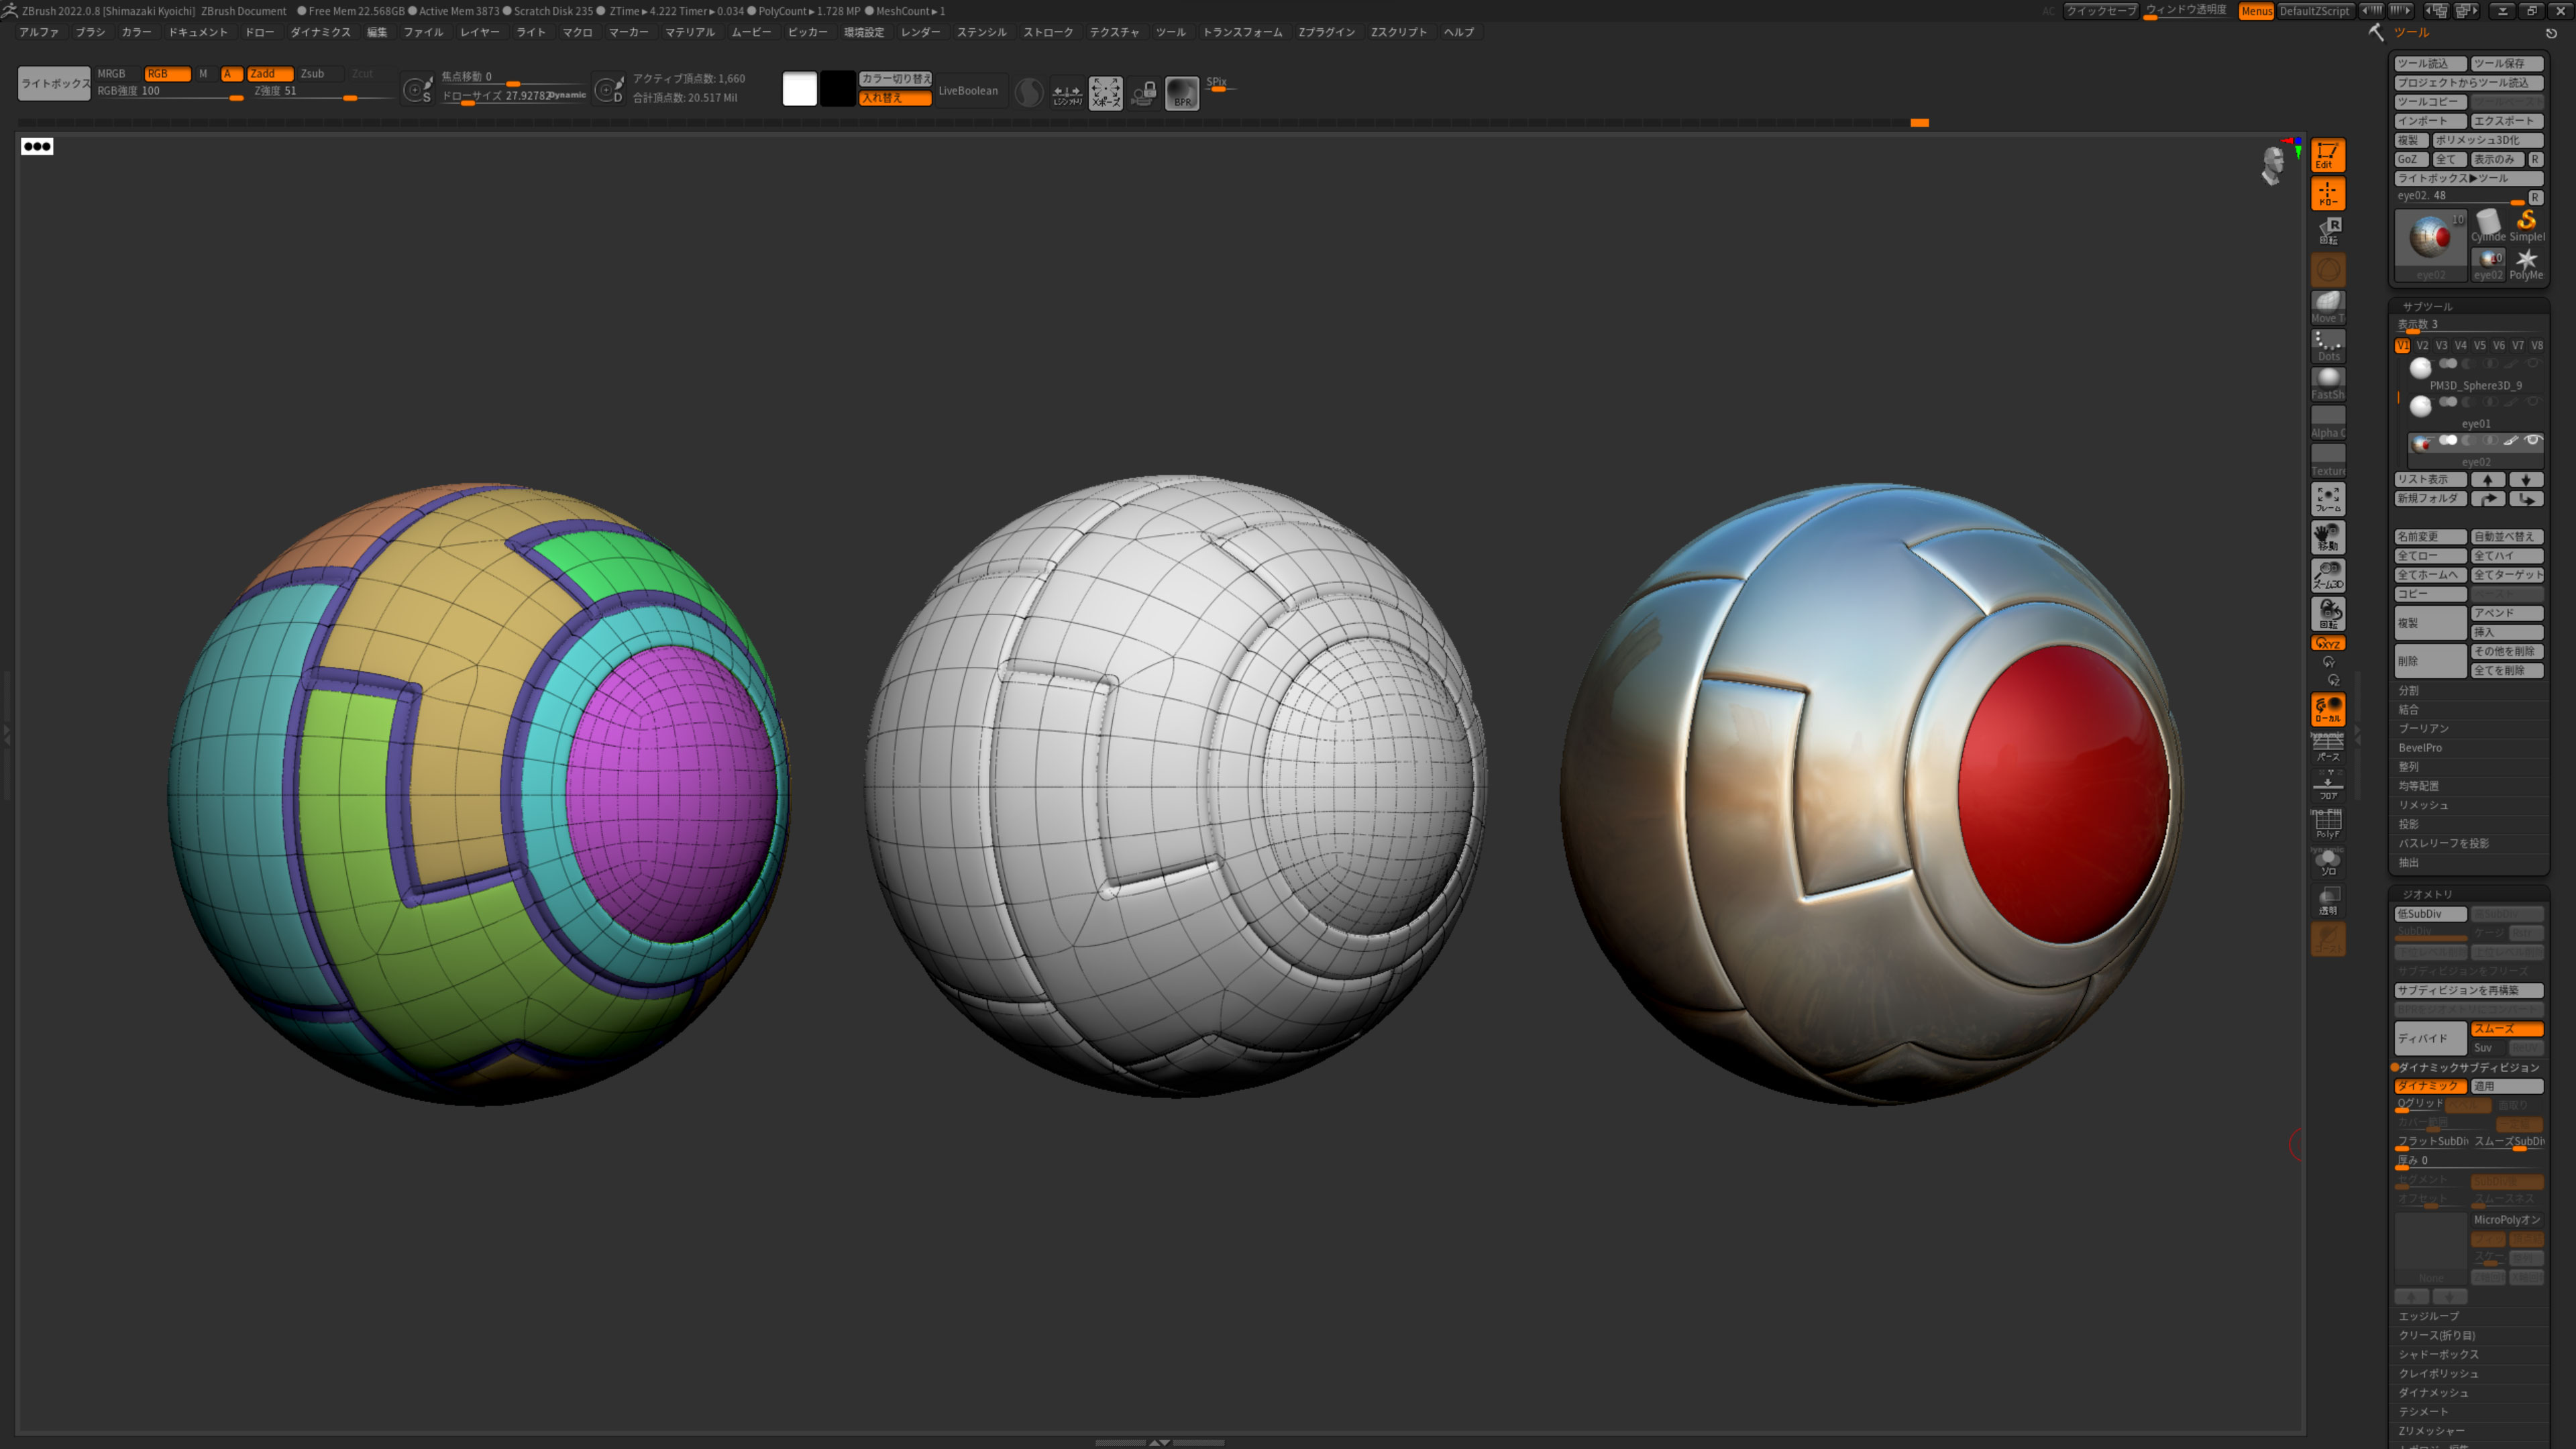
Task: Toggle eye02 subtool visibility eye
Action: [2532, 440]
